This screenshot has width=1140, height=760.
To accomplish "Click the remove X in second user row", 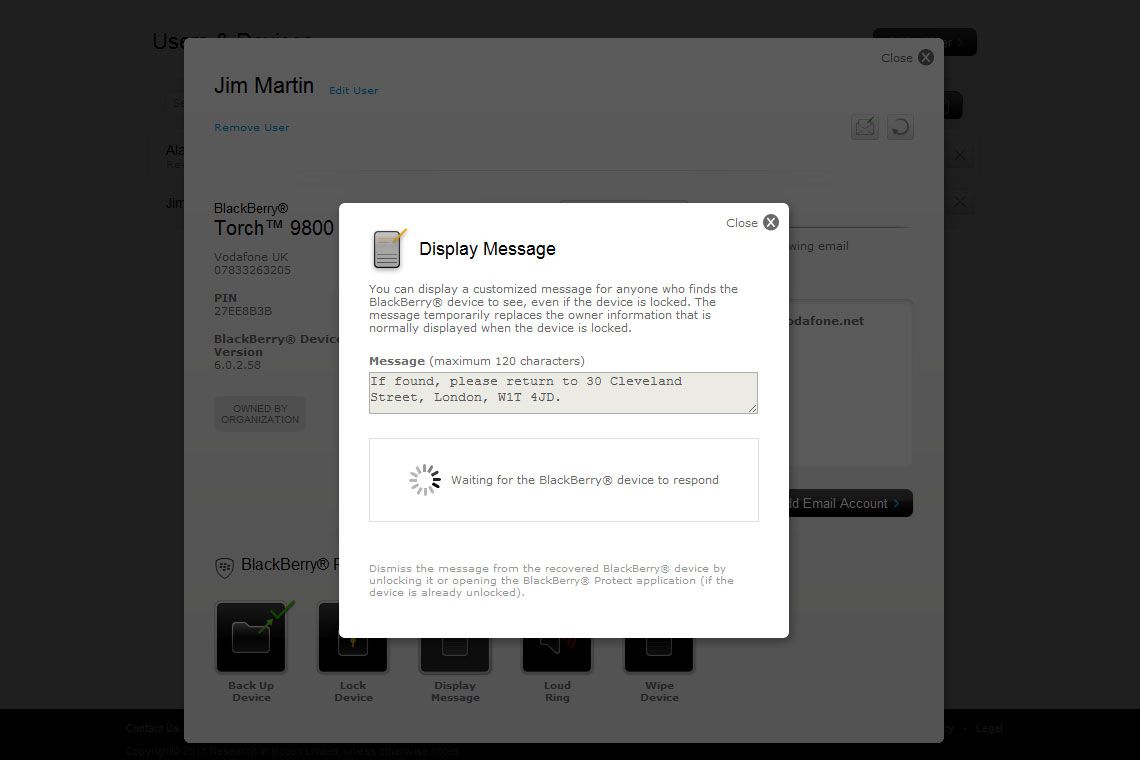I will click(x=960, y=201).
